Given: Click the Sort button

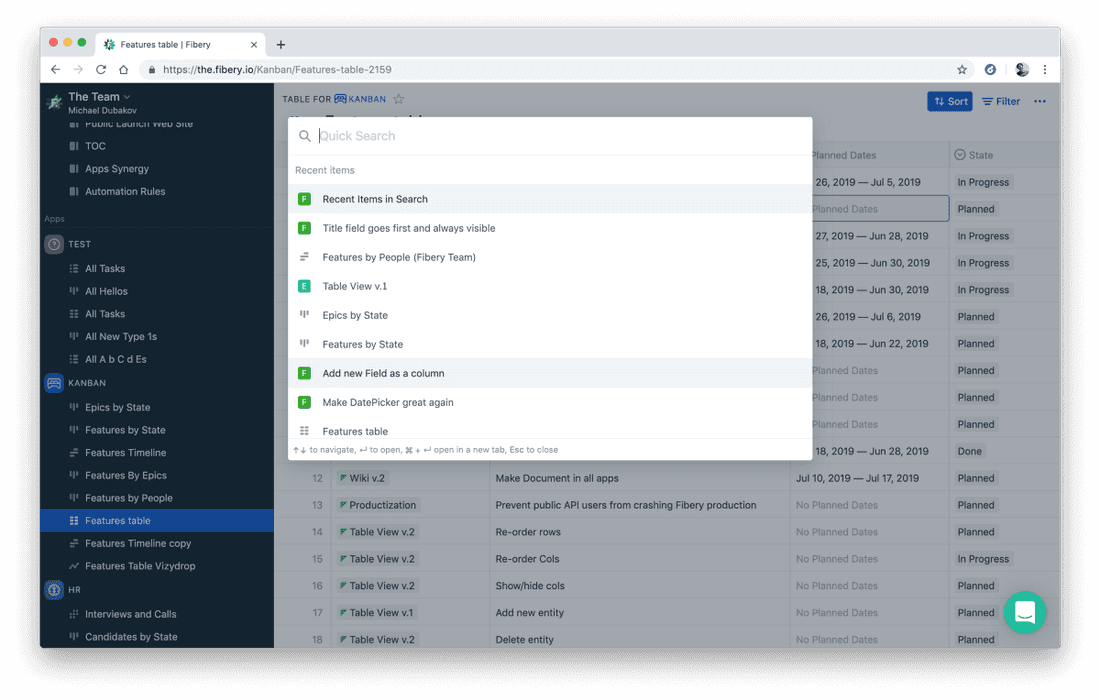Looking at the screenshot, I should click(950, 101).
